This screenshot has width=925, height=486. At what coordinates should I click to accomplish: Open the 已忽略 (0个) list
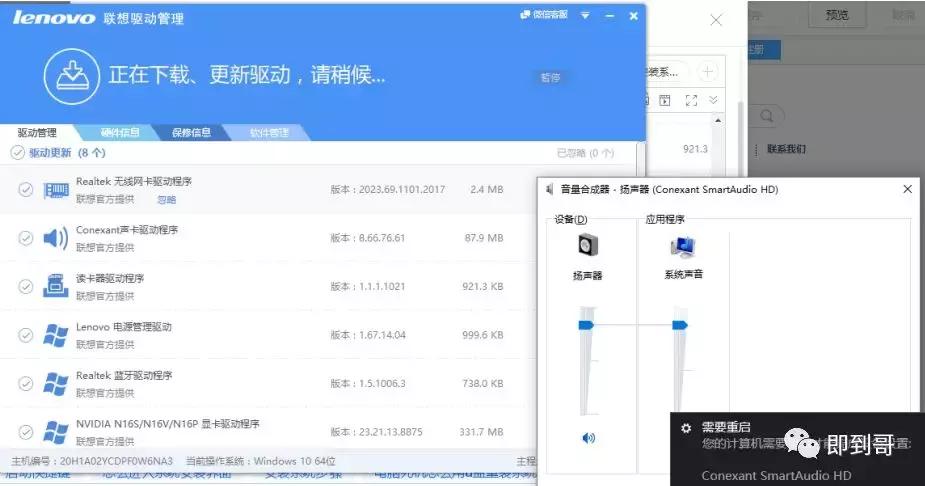tap(585, 153)
